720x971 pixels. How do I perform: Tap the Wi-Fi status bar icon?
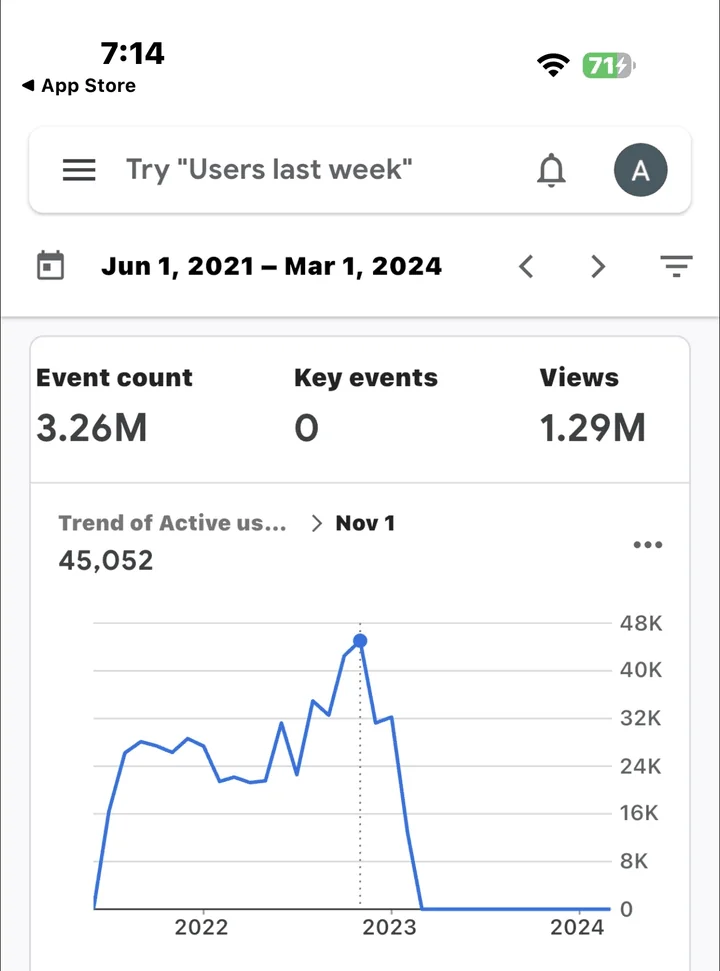553,65
